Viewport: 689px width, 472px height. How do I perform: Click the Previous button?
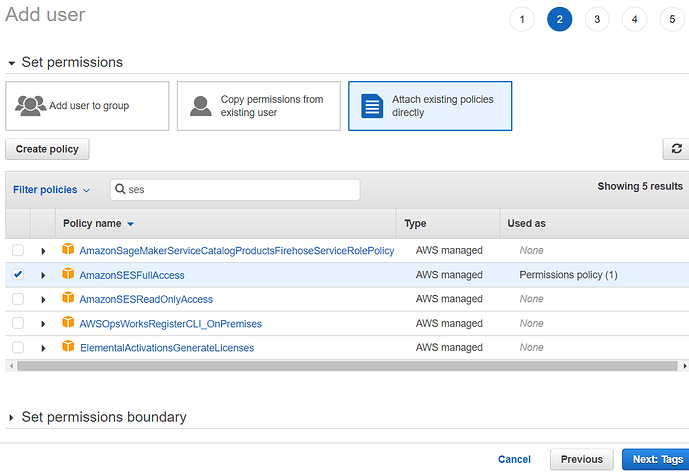click(x=582, y=459)
